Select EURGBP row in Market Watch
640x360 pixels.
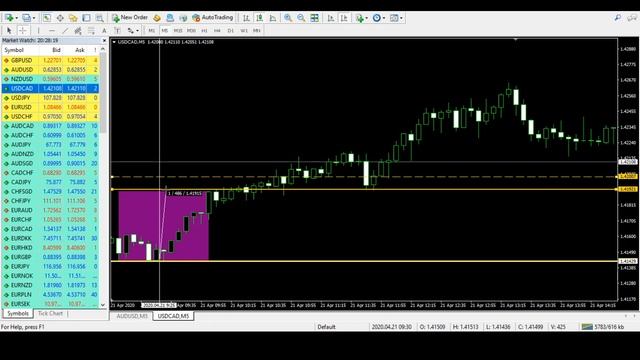(50, 257)
